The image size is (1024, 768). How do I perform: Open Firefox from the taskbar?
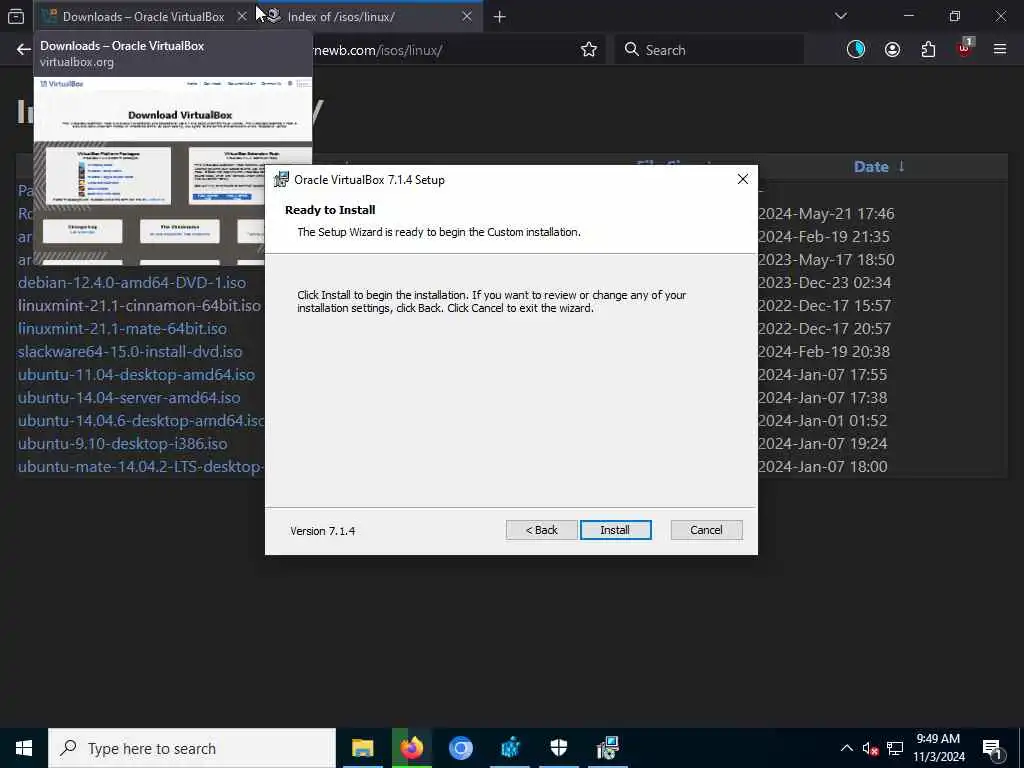(x=411, y=748)
